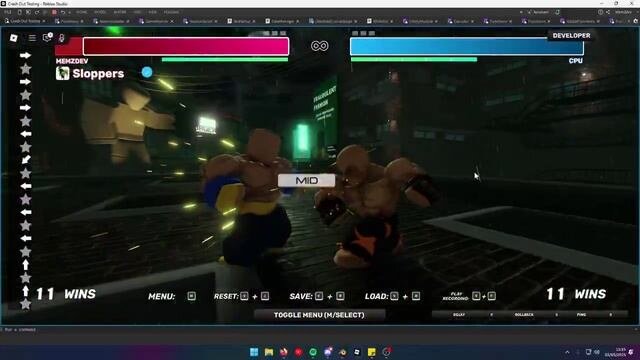Click the yellow Sticky Notes taskbar icon

pyautogui.click(x=371, y=352)
